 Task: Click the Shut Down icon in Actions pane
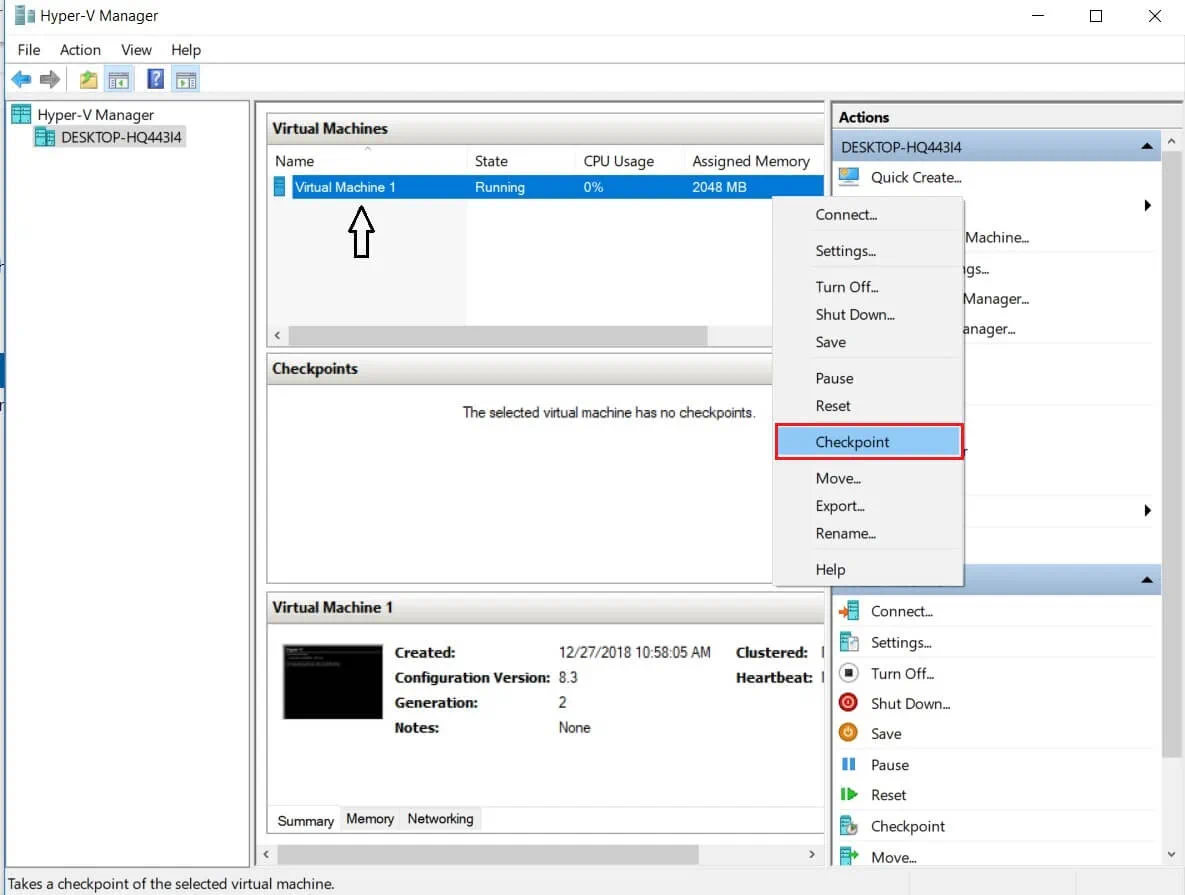tap(848, 703)
